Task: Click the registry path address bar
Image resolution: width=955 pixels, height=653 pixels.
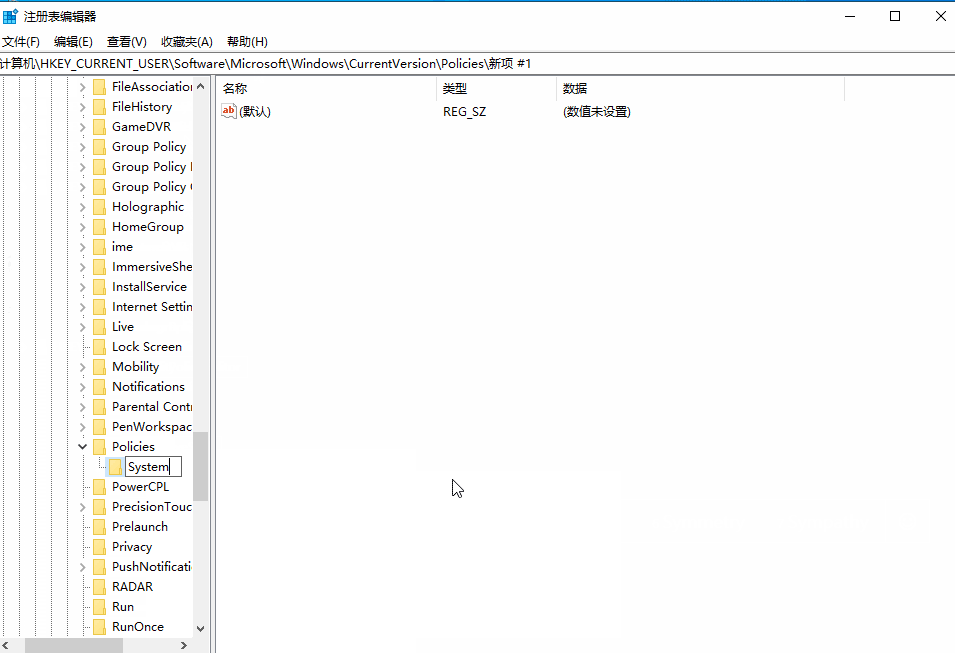Action: [400, 62]
